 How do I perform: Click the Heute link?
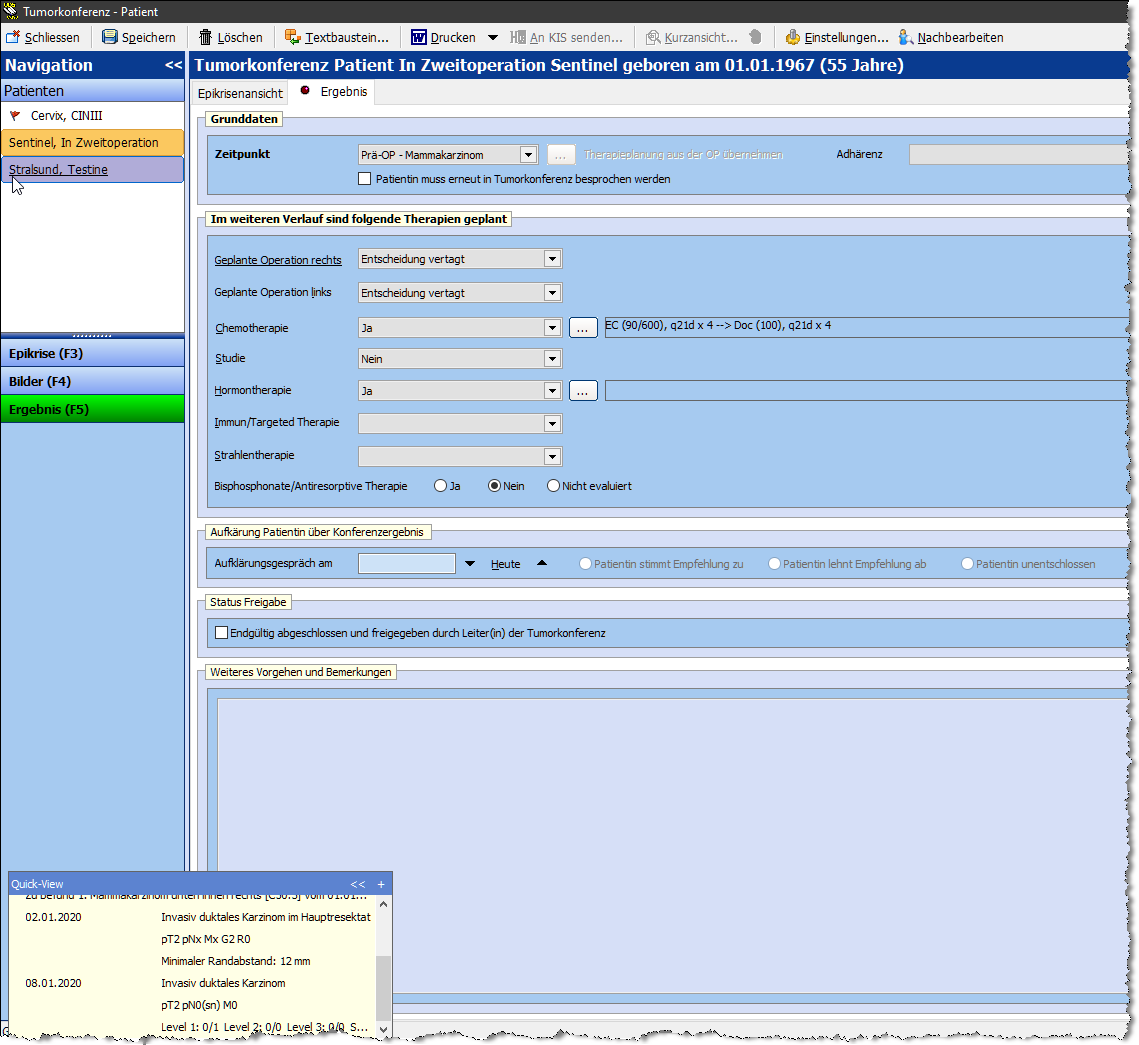click(x=506, y=564)
